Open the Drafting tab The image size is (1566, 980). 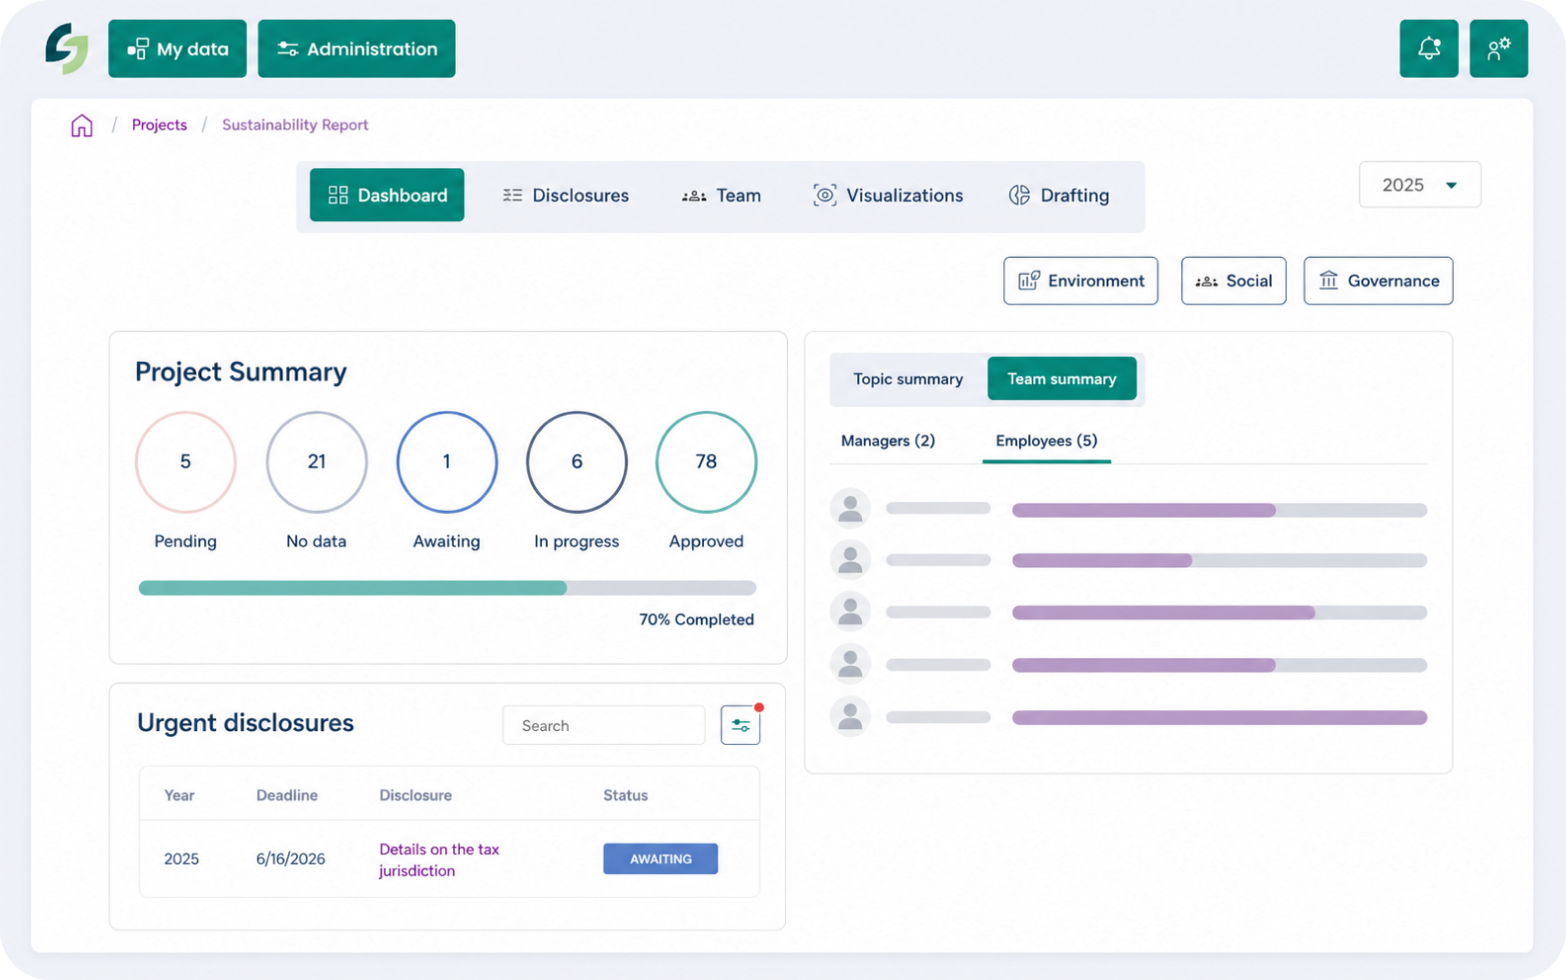[1059, 195]
